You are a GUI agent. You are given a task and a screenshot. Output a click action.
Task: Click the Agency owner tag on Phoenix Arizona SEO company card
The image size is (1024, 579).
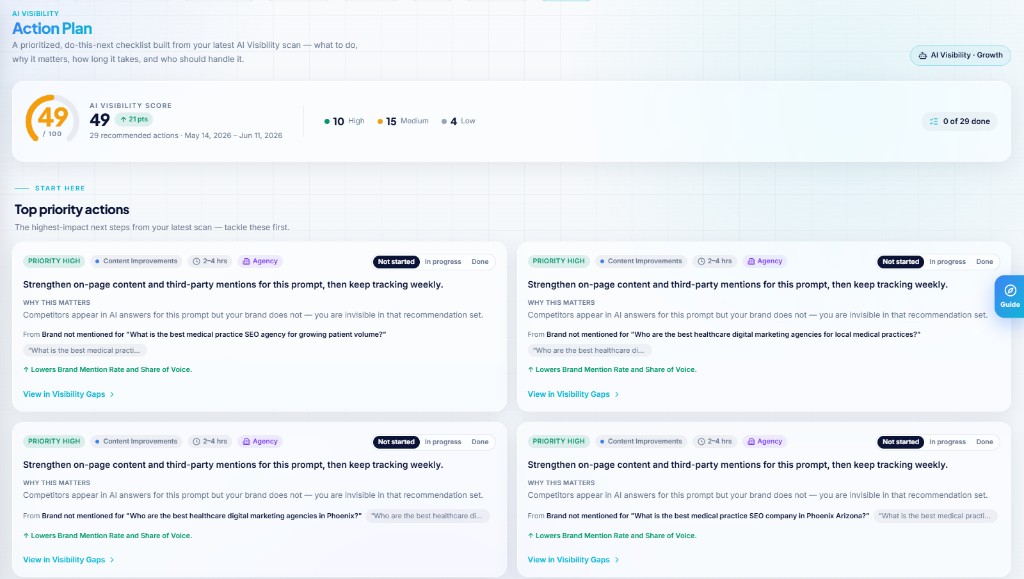[x=765, y=441]
